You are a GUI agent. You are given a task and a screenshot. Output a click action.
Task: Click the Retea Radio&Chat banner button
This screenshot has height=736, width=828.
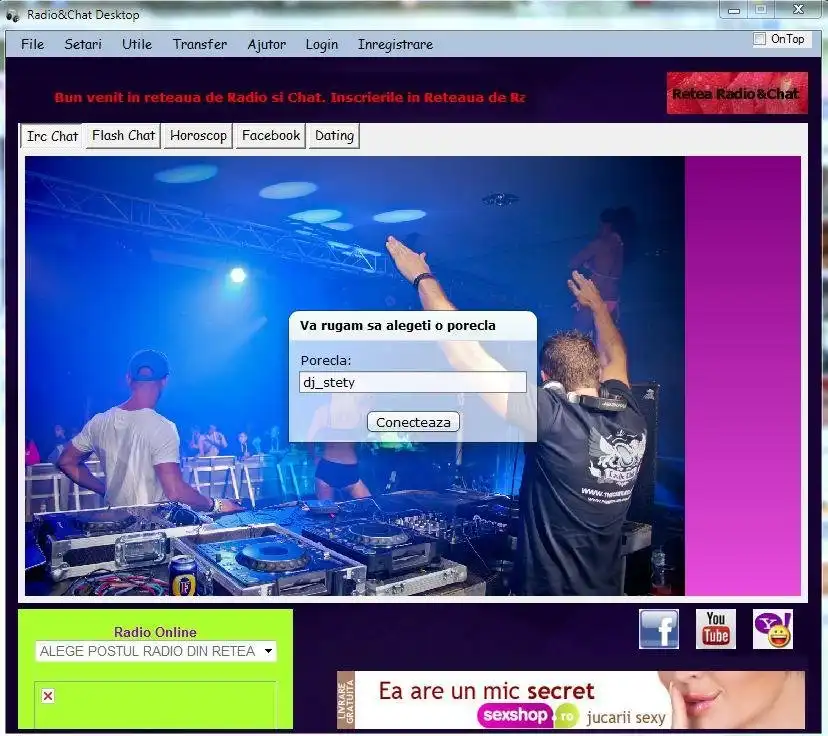[737, 93]
